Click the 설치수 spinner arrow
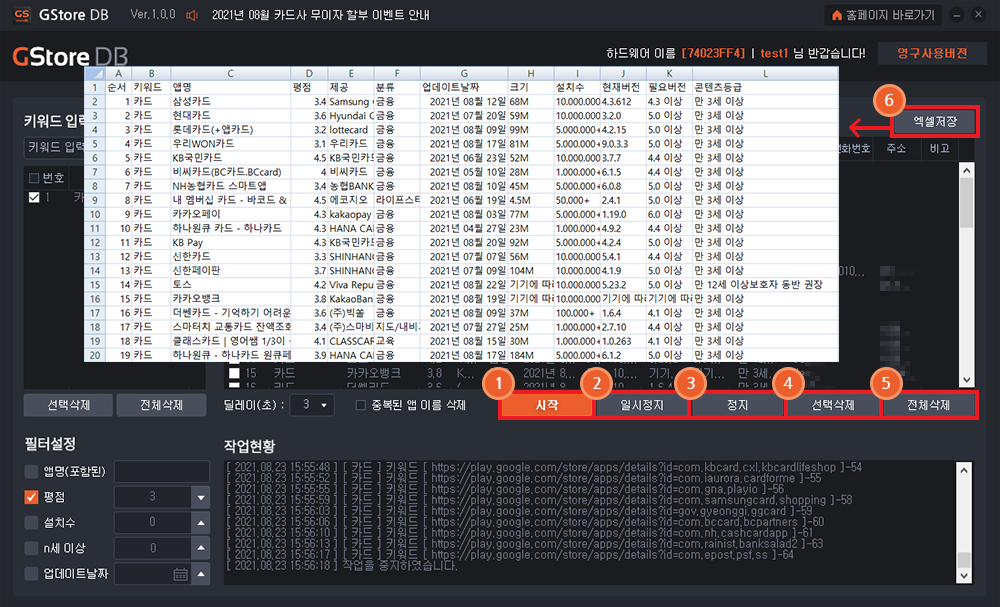Viewport: 1000px width, 607px height. pyautogui.click(x=201, y=522)
